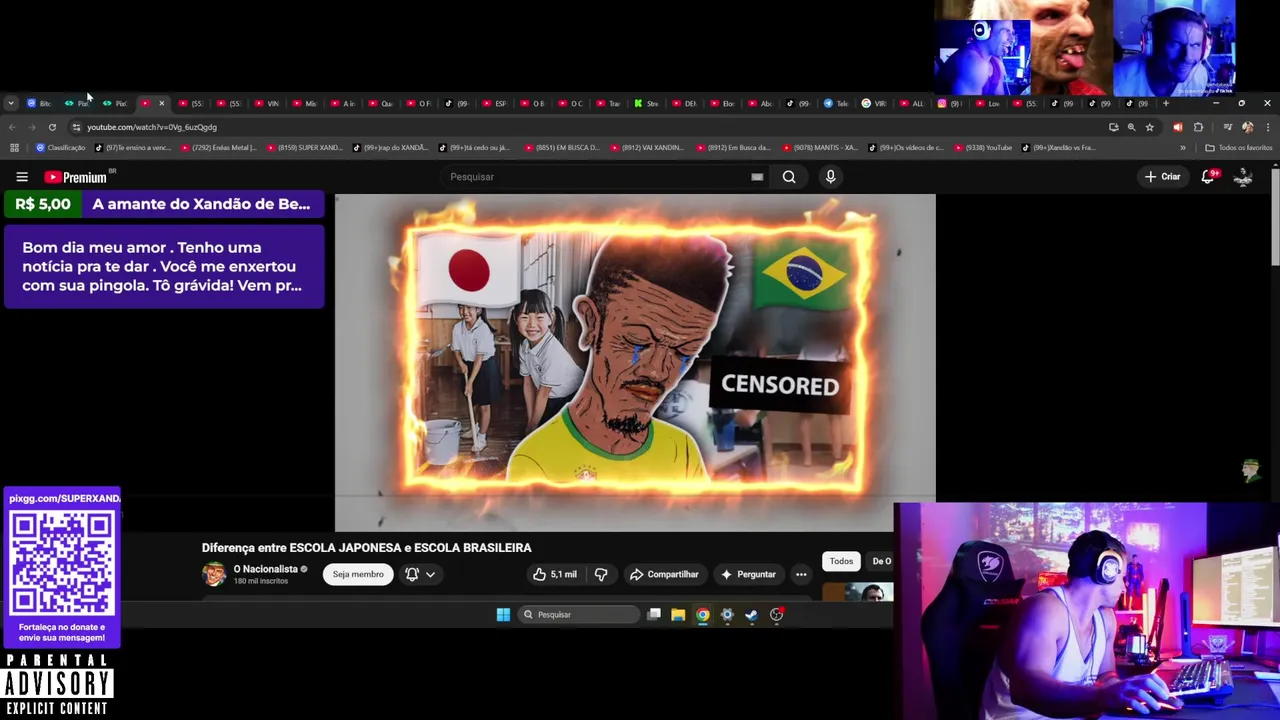This screenshot has width=1280, height=720.
Task: Open Task View on the taskbar
Action: coord(654,615)
